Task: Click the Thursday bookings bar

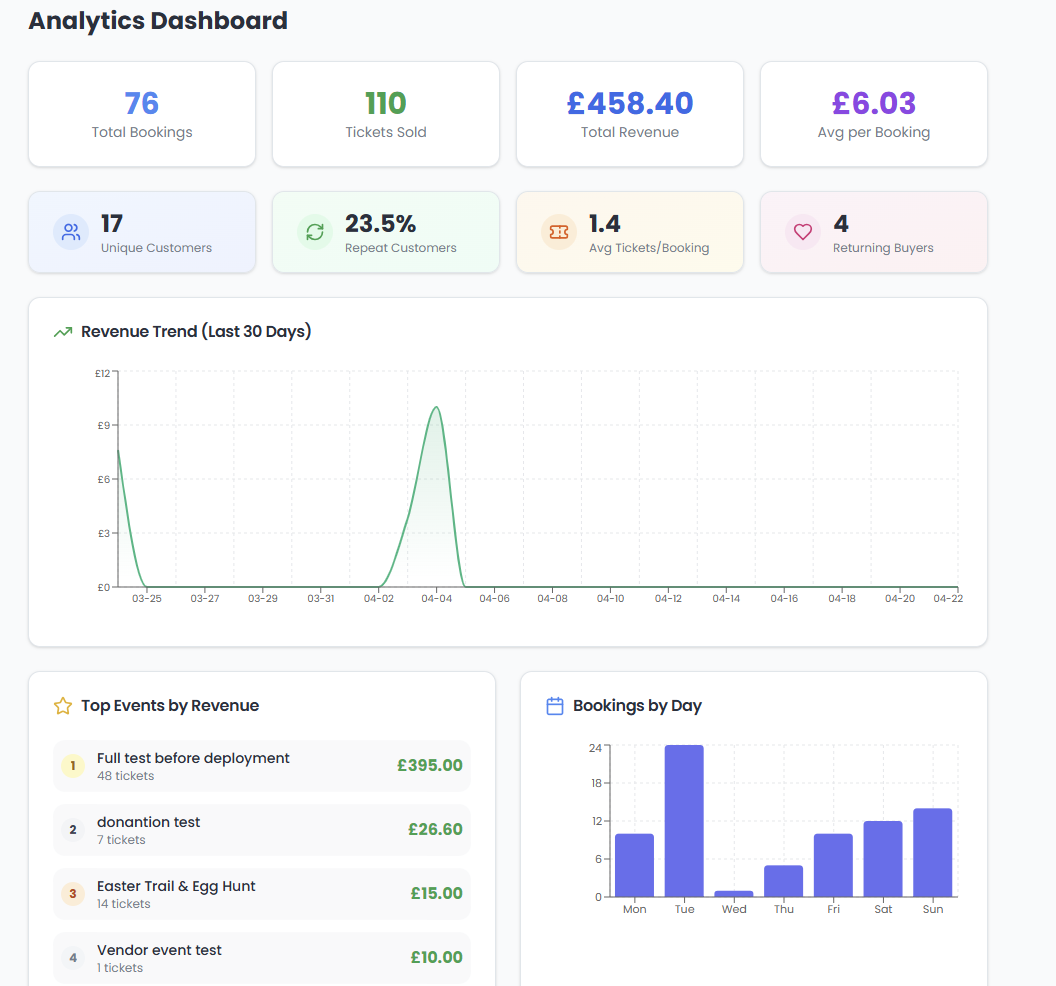Action: (x=784, y=881)
